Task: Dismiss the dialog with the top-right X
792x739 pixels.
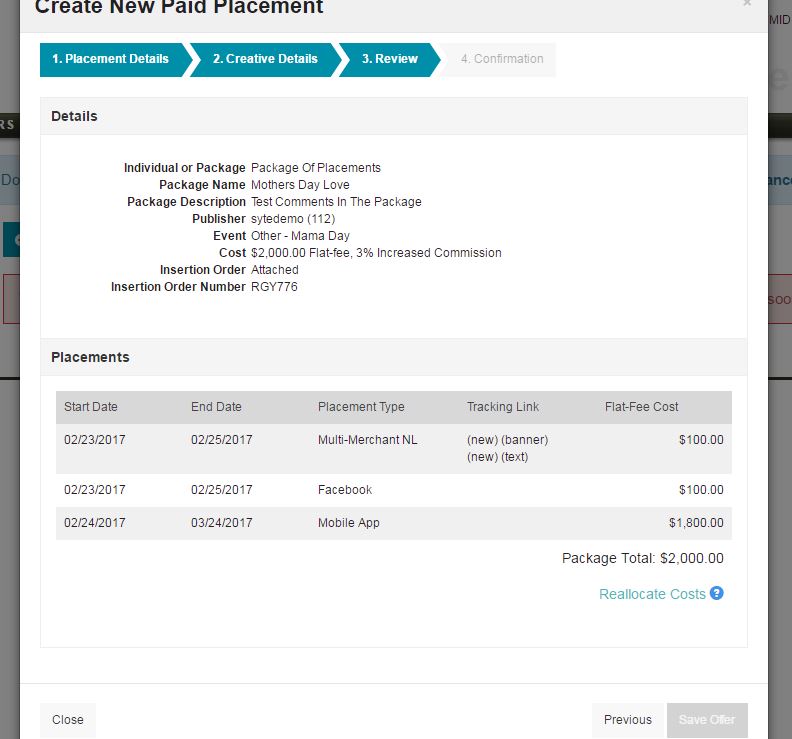Action: (747, 4)
